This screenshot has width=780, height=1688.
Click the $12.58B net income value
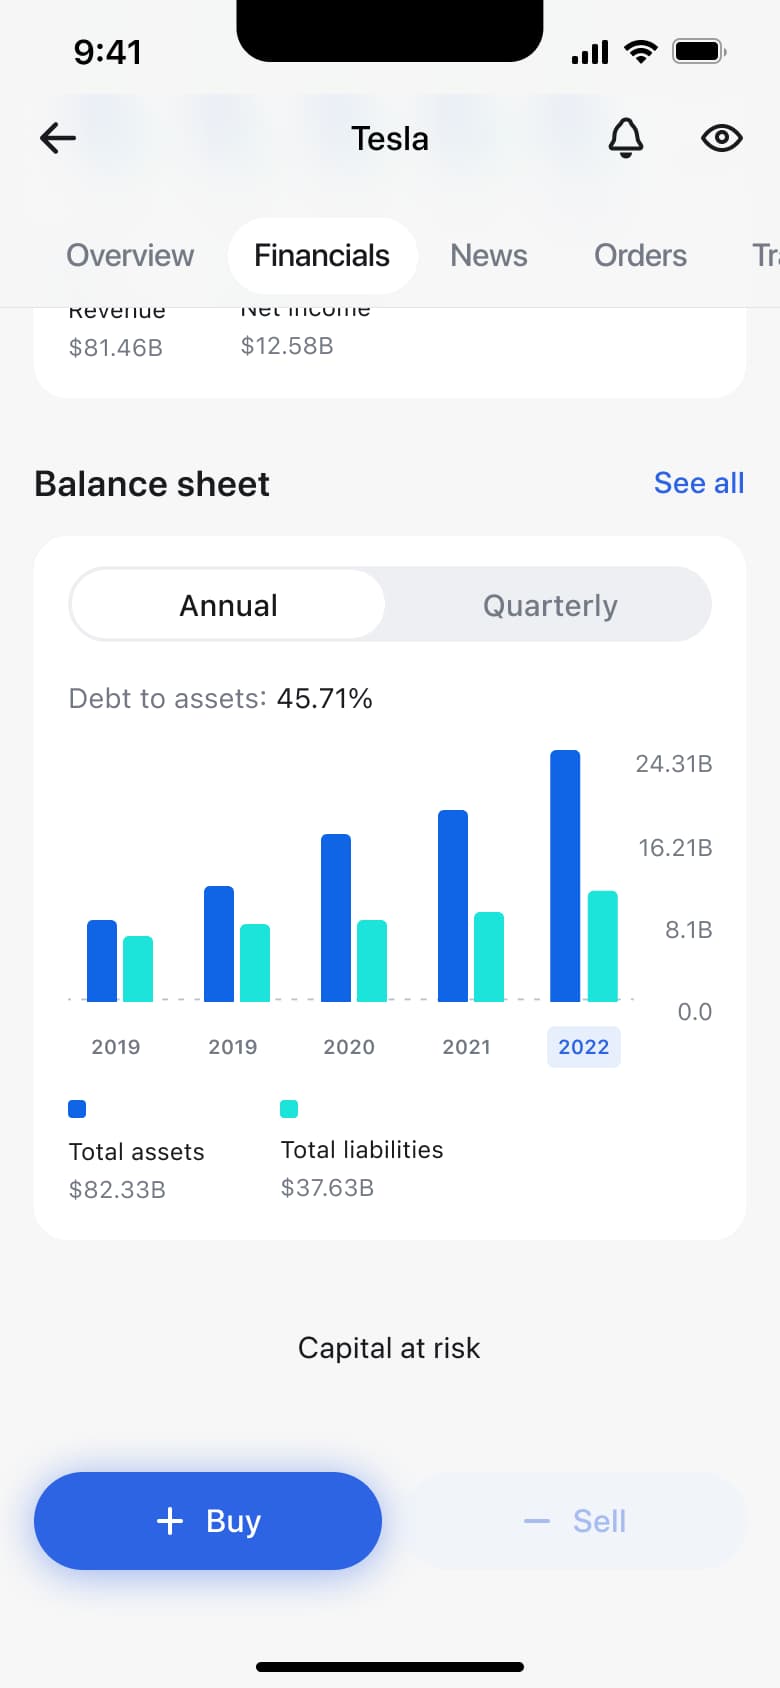(x=287, y=346)
